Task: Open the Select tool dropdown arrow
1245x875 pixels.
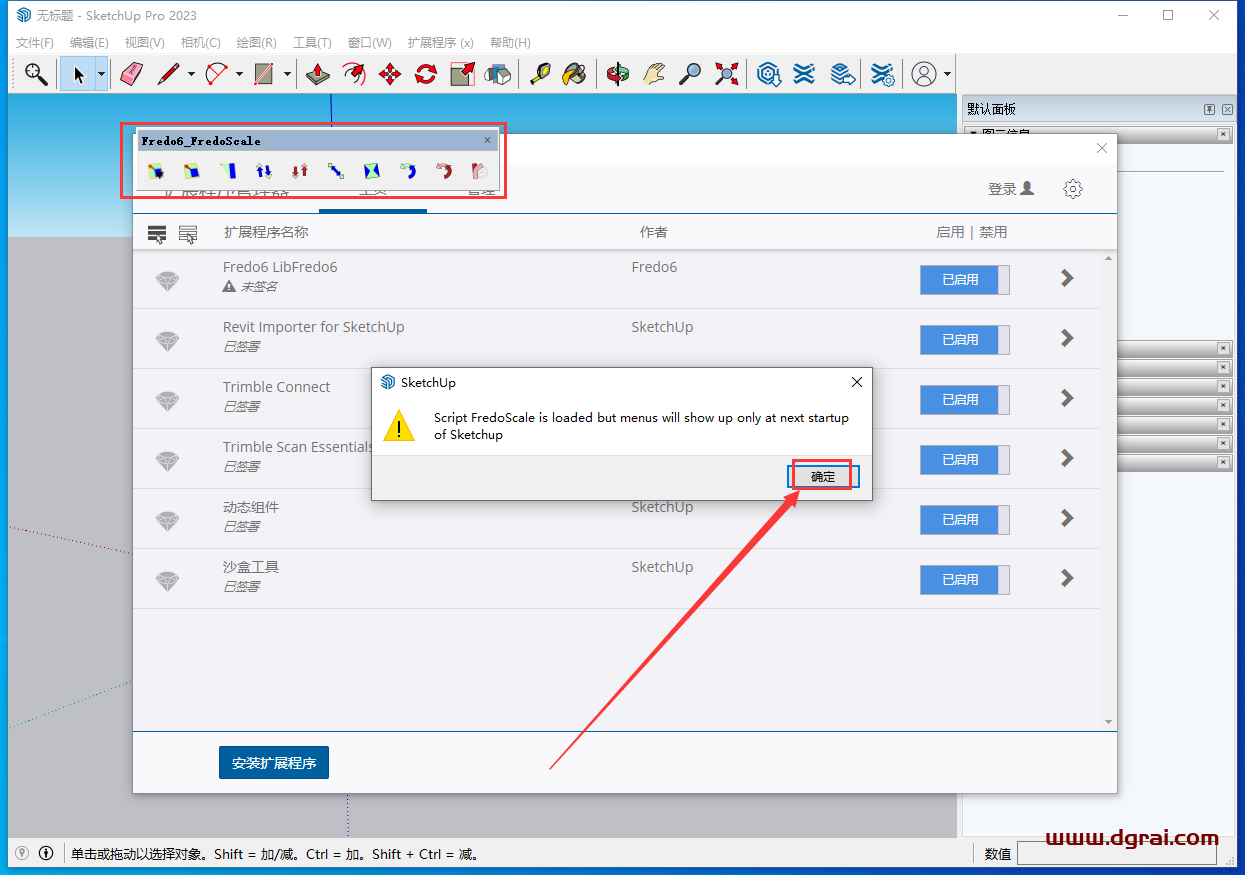Action: point(101,74)
